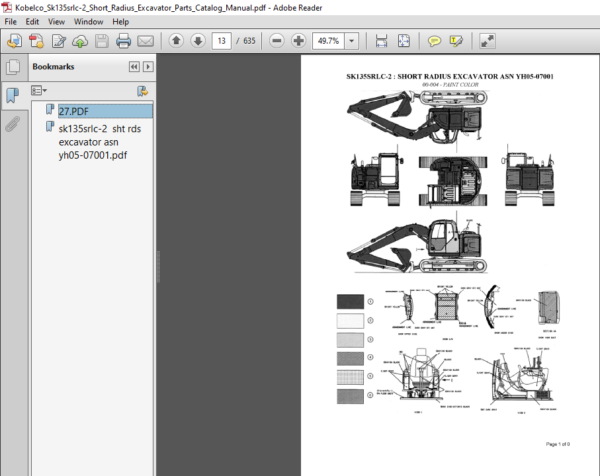Click the fit width scrolling icon
This screenshot has width=600, height=476.
point(381,41)
